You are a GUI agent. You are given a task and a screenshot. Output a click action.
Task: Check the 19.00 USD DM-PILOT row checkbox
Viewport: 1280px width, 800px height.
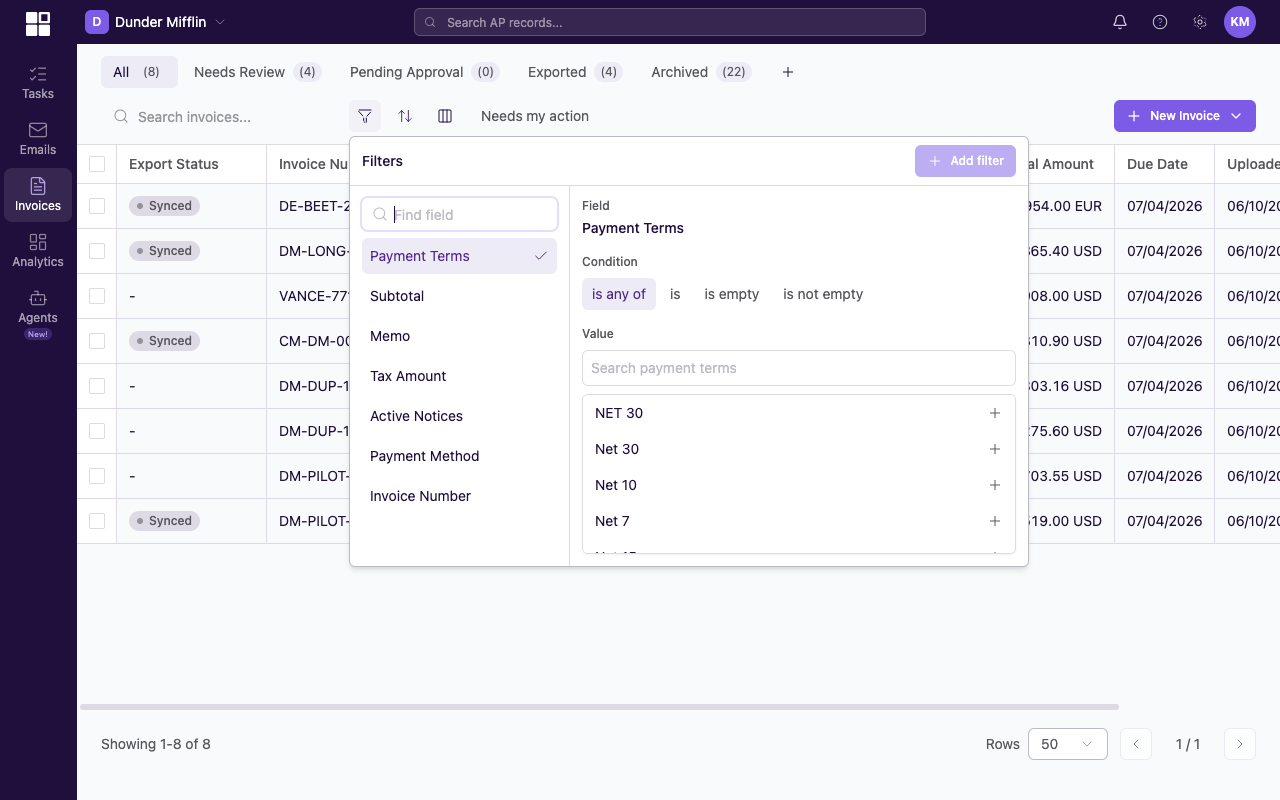97,521
